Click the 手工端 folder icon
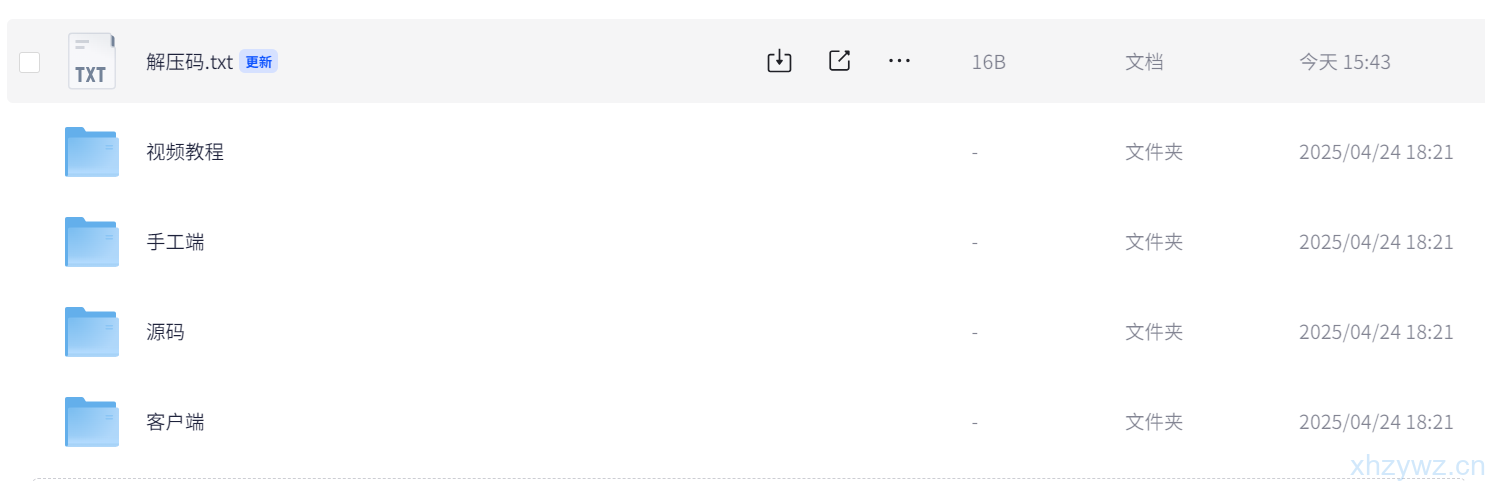1485x481 pixels. tap(91, 242)
